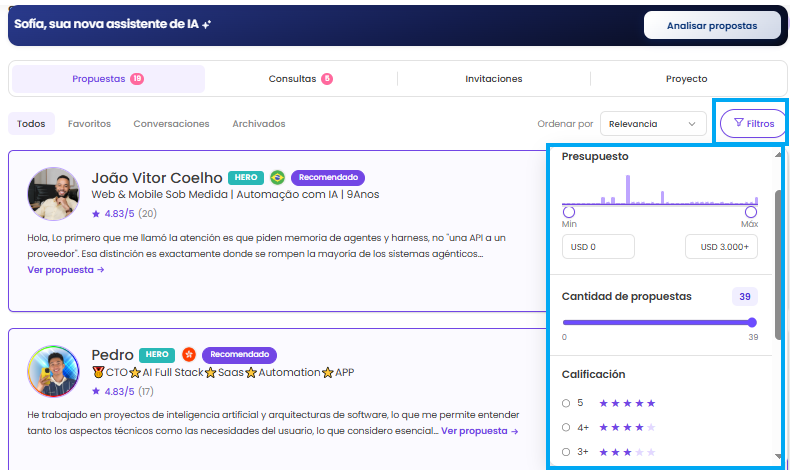790x470 pixels.
Task: Click Pedro's Hong Kong flag icon
Action: [189, 355]
